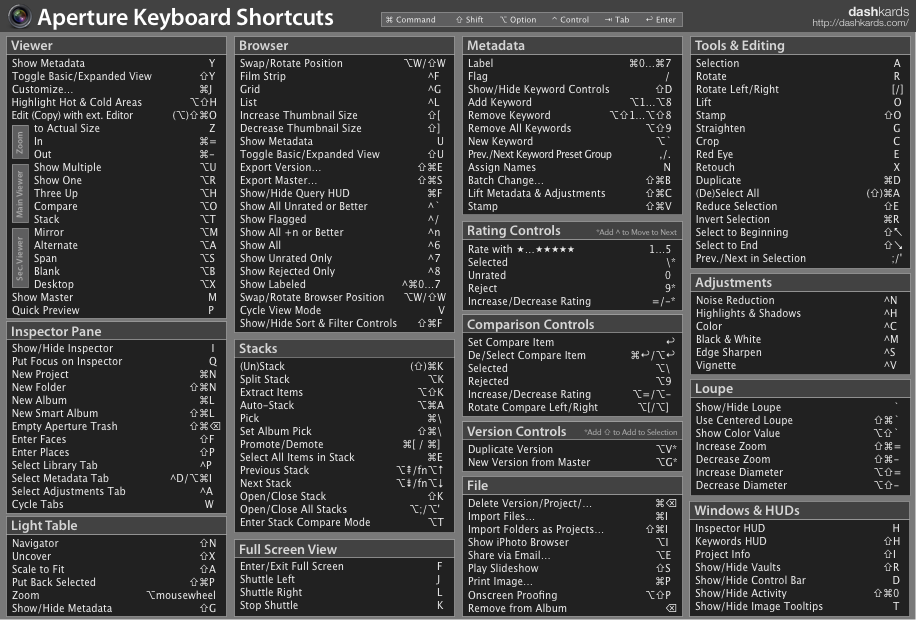Screen dimensions: 916x620
Task: Click the "Stop Shuttle" row
Action: click(x=342, y=605)
